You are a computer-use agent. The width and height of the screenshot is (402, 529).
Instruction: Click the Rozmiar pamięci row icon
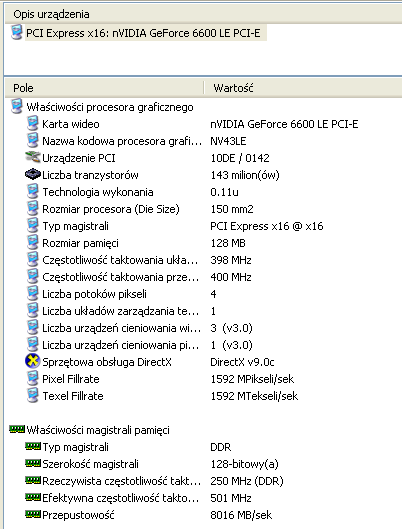[32, 242]
